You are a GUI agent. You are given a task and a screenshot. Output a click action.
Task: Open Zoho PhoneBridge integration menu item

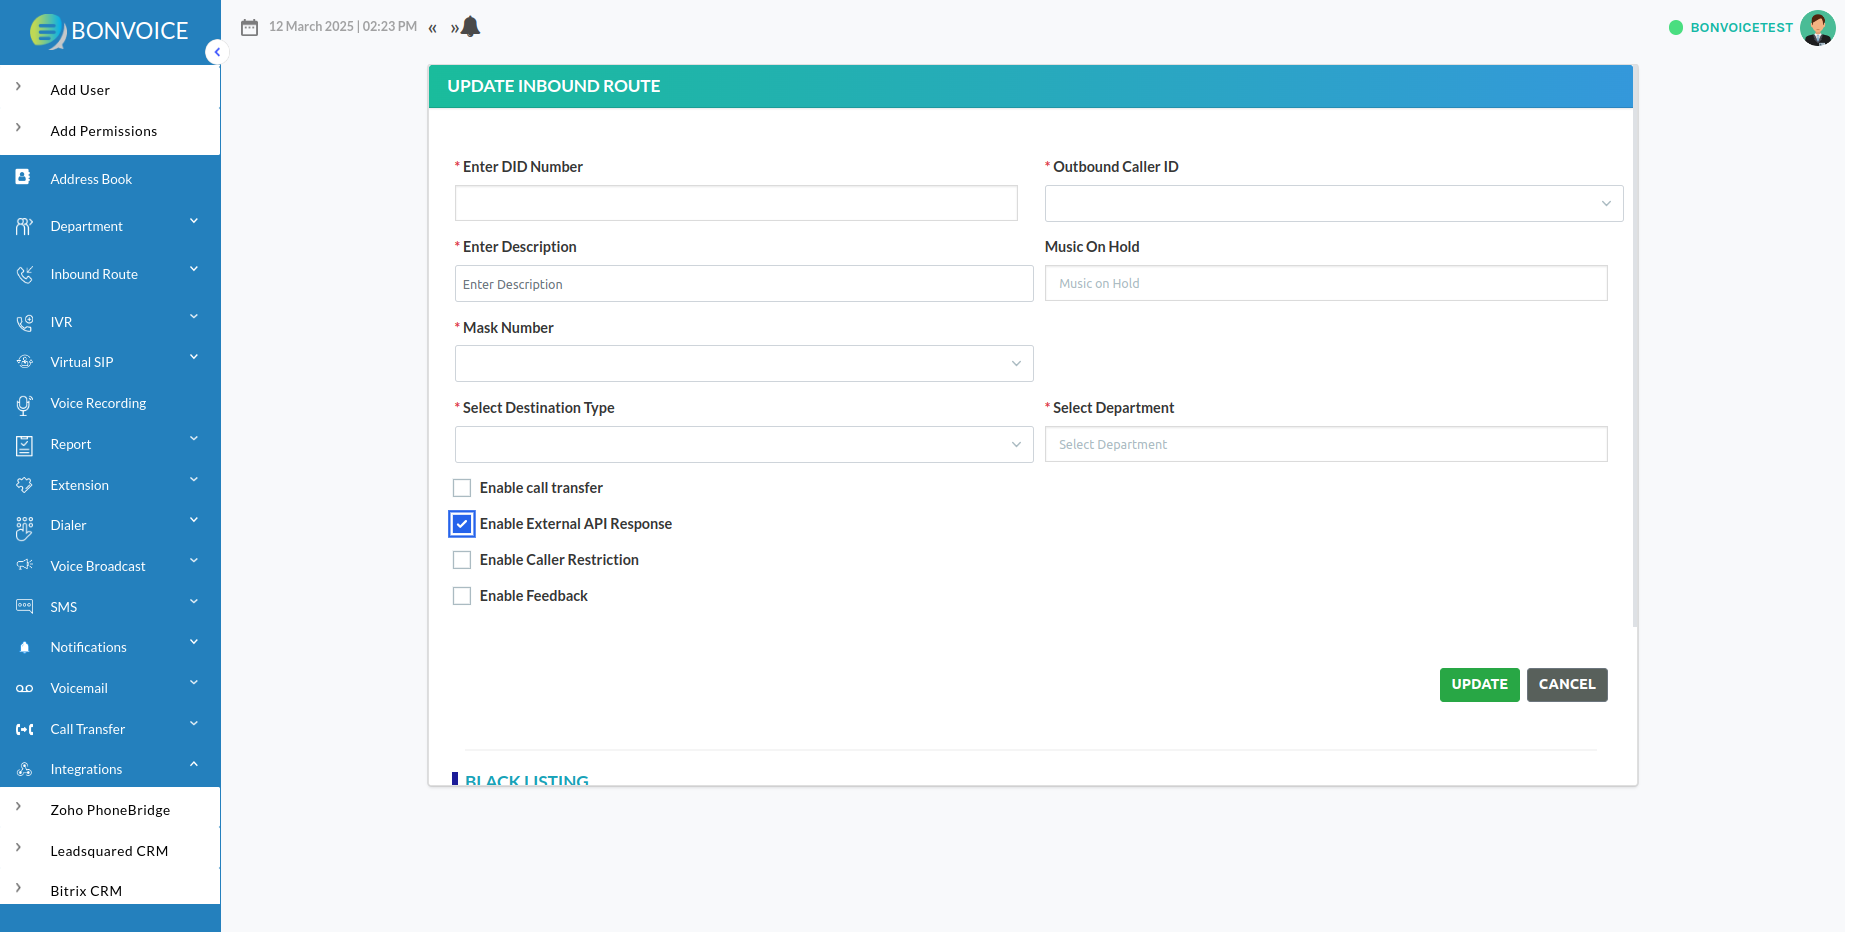110,810
